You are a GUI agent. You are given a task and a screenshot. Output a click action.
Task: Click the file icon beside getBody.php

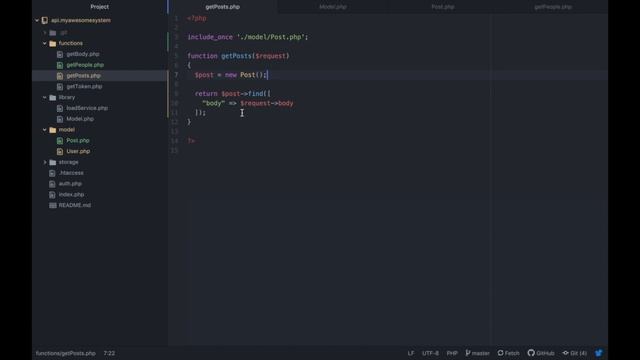pyautogui.click(x=60, y=54)
